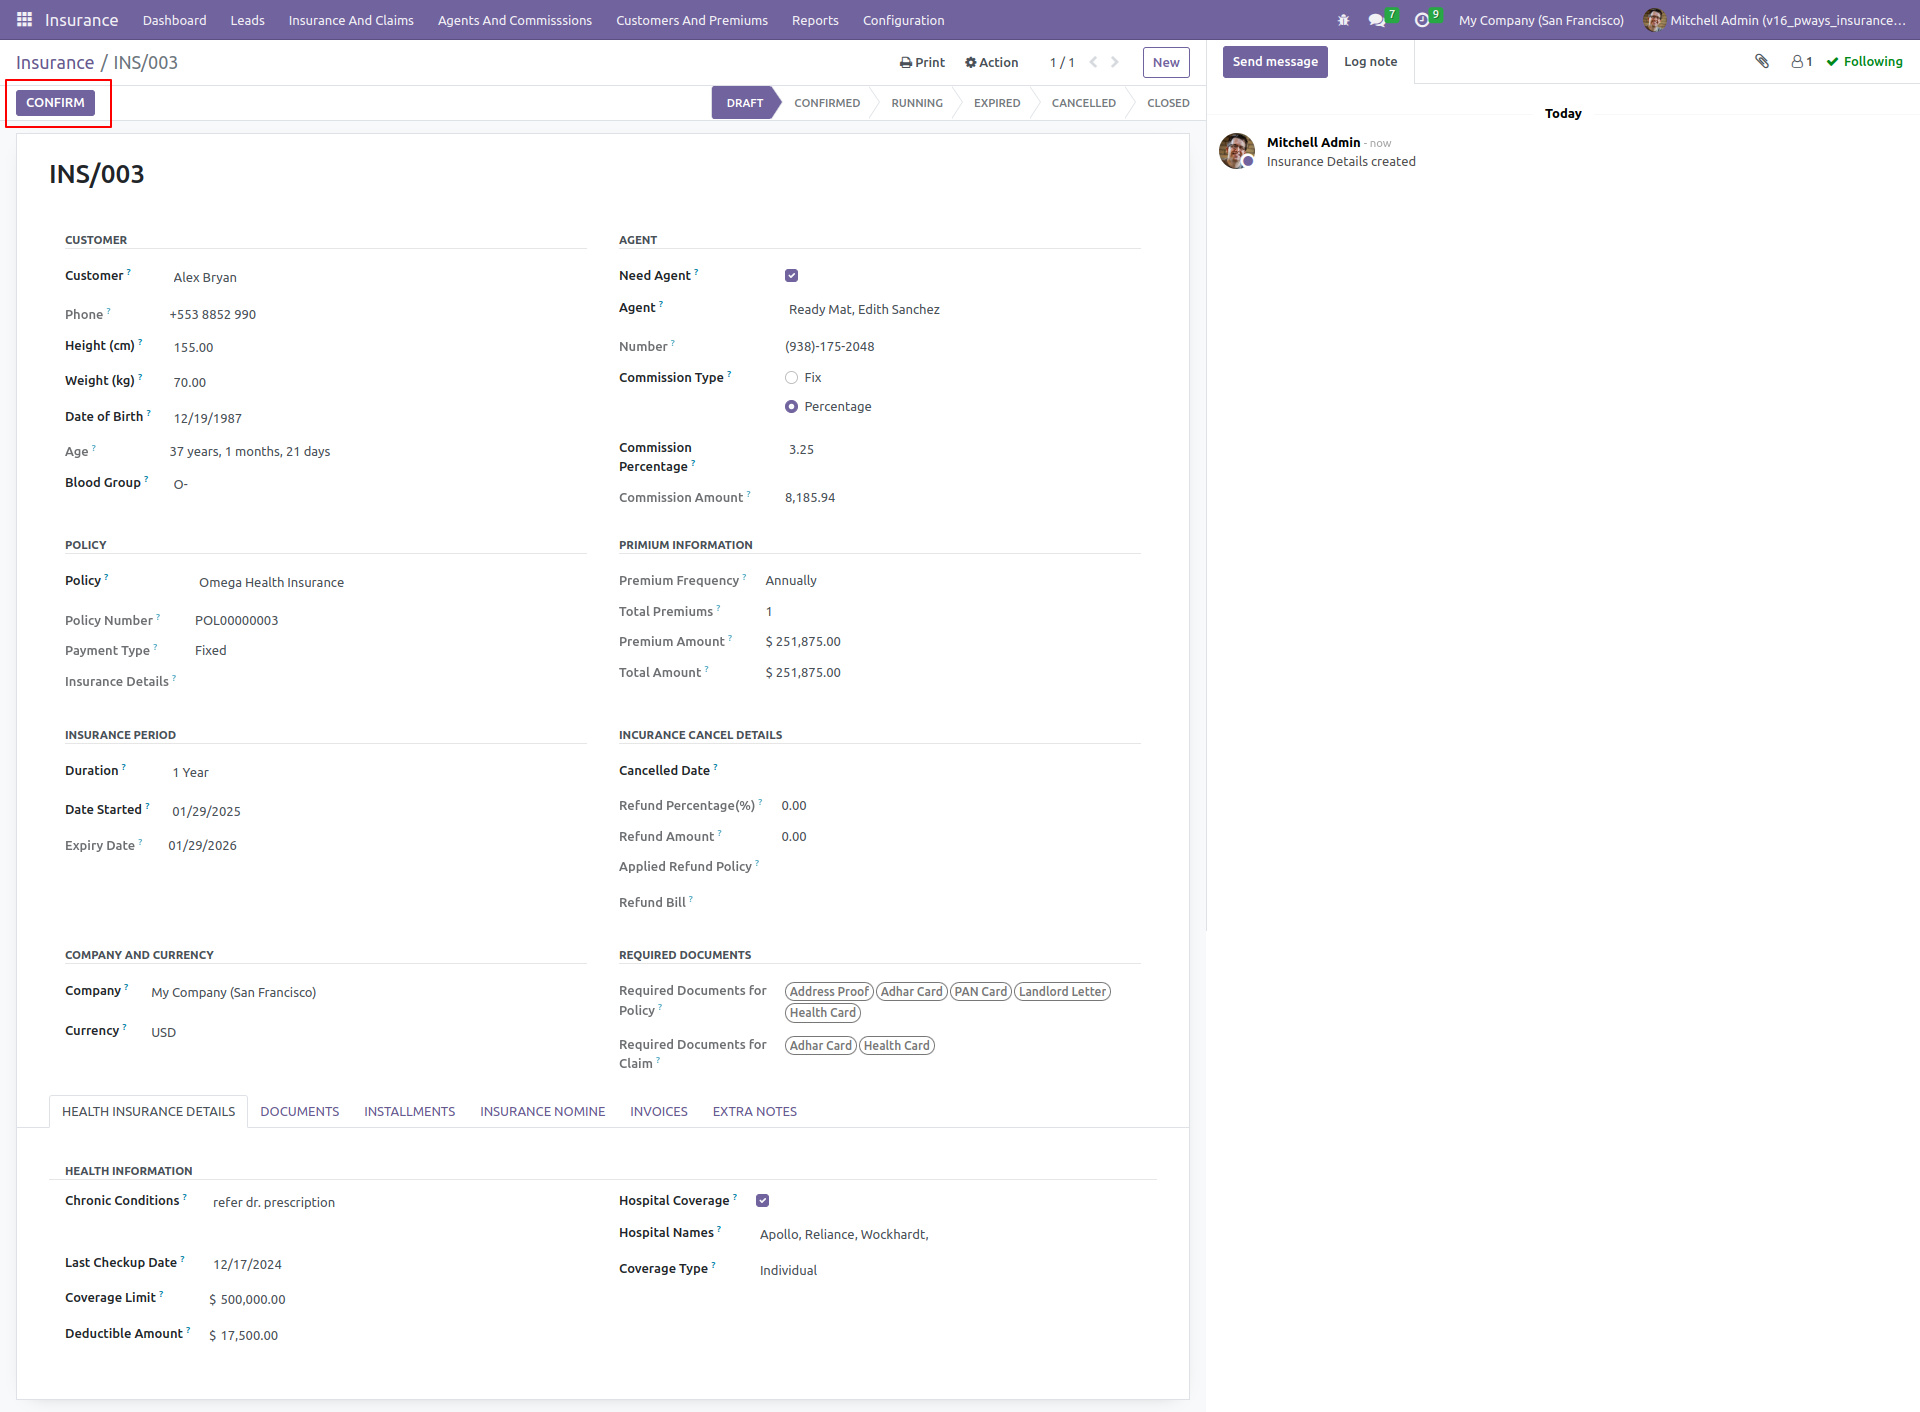Click the Coverage Limit amount field

[249, 1300]
